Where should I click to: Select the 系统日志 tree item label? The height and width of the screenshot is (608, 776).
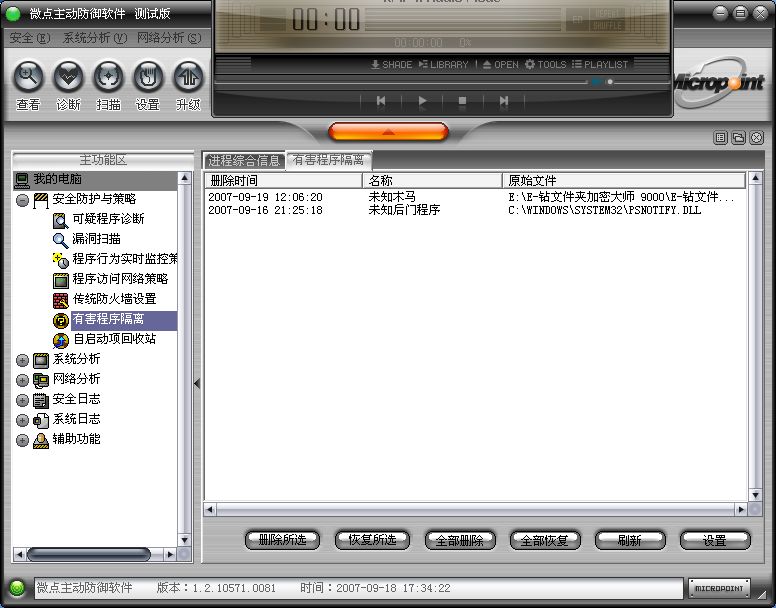pyautogui.click(x=77, y=419)
